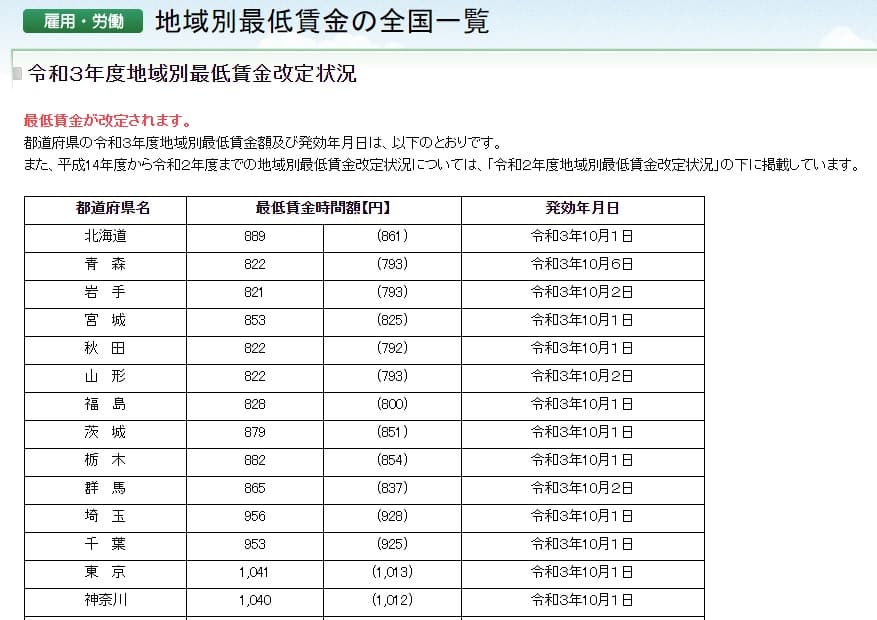Click the 822 value in the 山形 row
Image resolution: width=877 pixels, height=620 pixels.
tap(254, 376)
